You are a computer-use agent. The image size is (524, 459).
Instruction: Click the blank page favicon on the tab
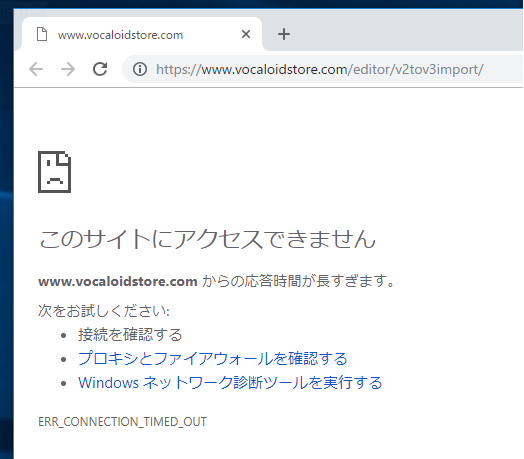click(42, 34)
